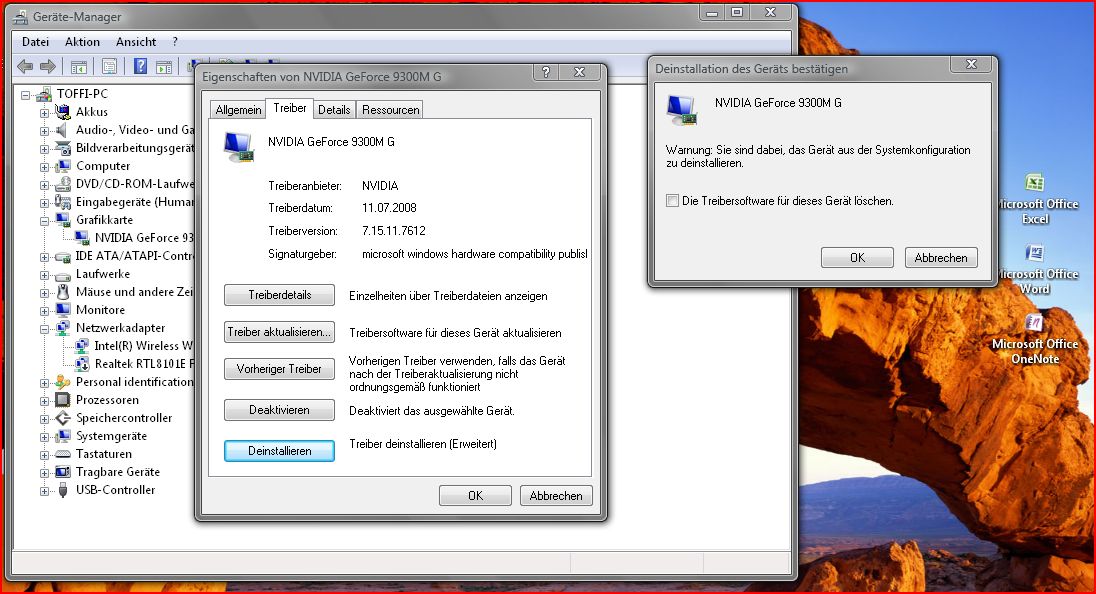Viewport: 1096px width, 594px height.
Task: Select the Grafikkarte display adapter icon
Action: [63, 220]
